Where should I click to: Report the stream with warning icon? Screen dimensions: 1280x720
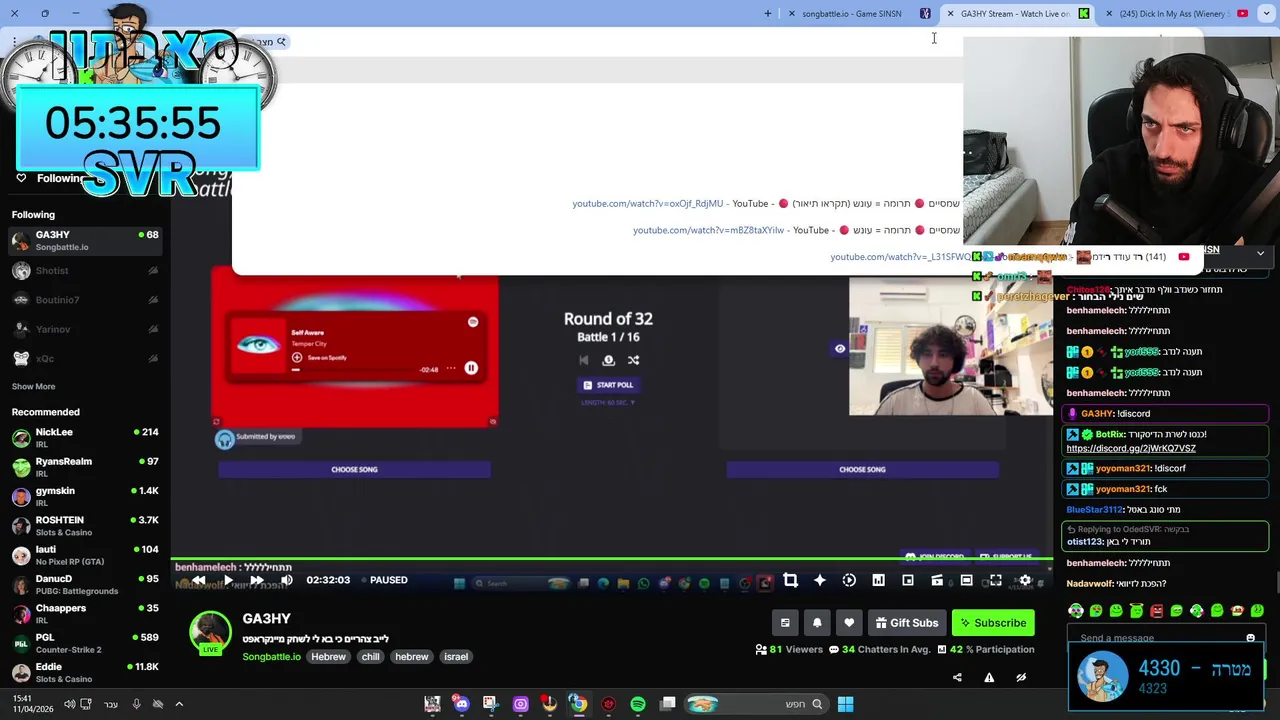(x=989, y=677)
